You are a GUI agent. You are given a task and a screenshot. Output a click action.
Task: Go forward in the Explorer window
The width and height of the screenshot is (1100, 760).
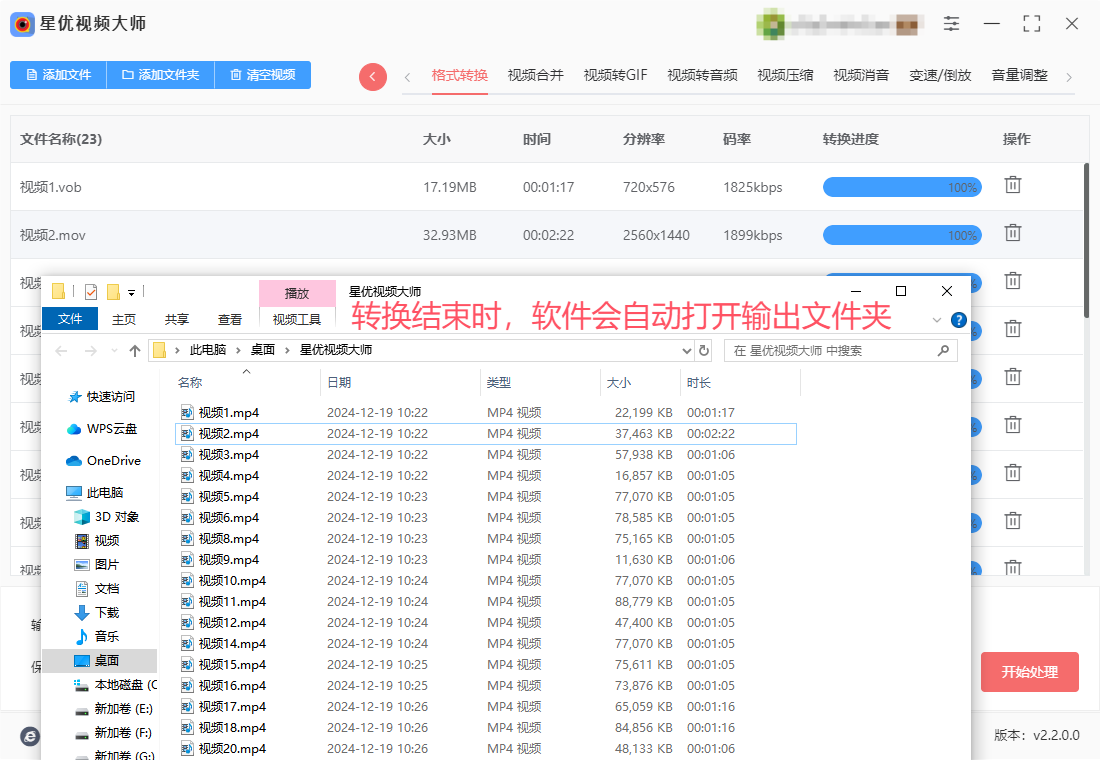90,351
